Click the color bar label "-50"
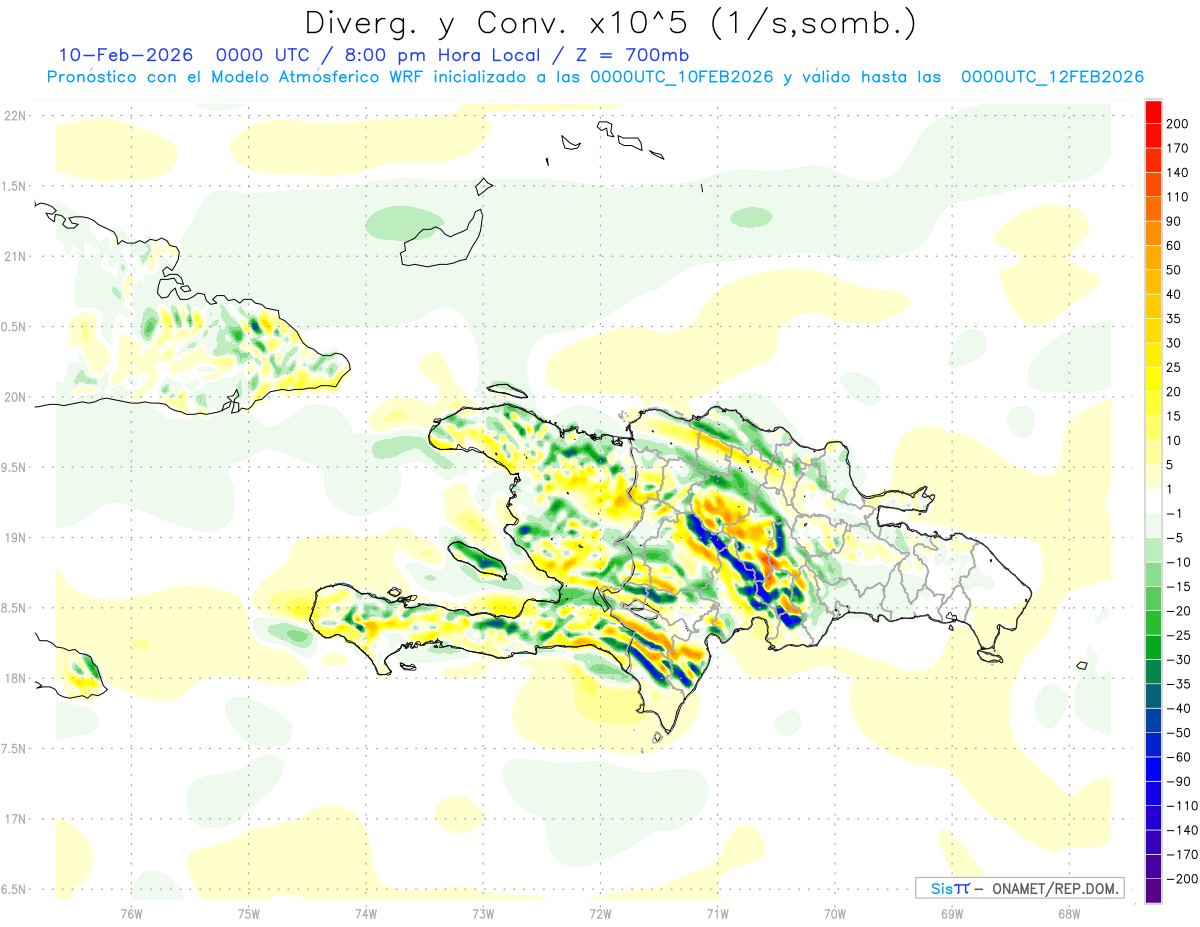 (x=1181, y=733)
